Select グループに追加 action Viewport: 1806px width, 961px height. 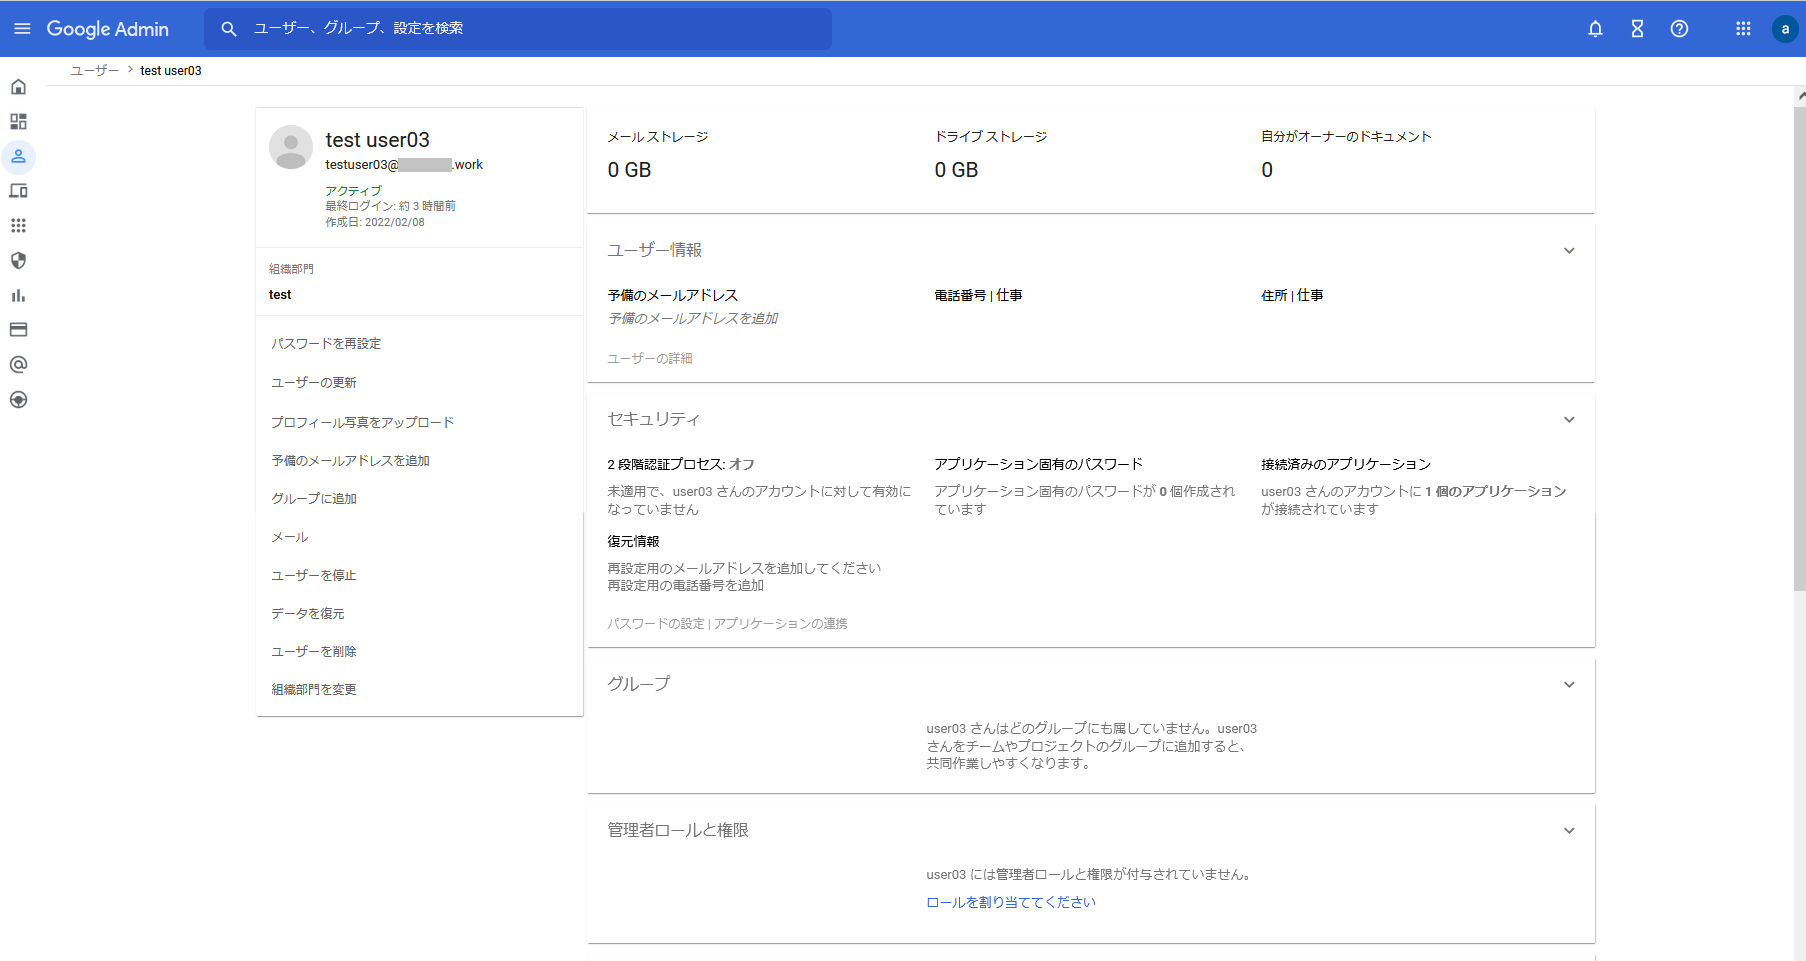(314, 499)
